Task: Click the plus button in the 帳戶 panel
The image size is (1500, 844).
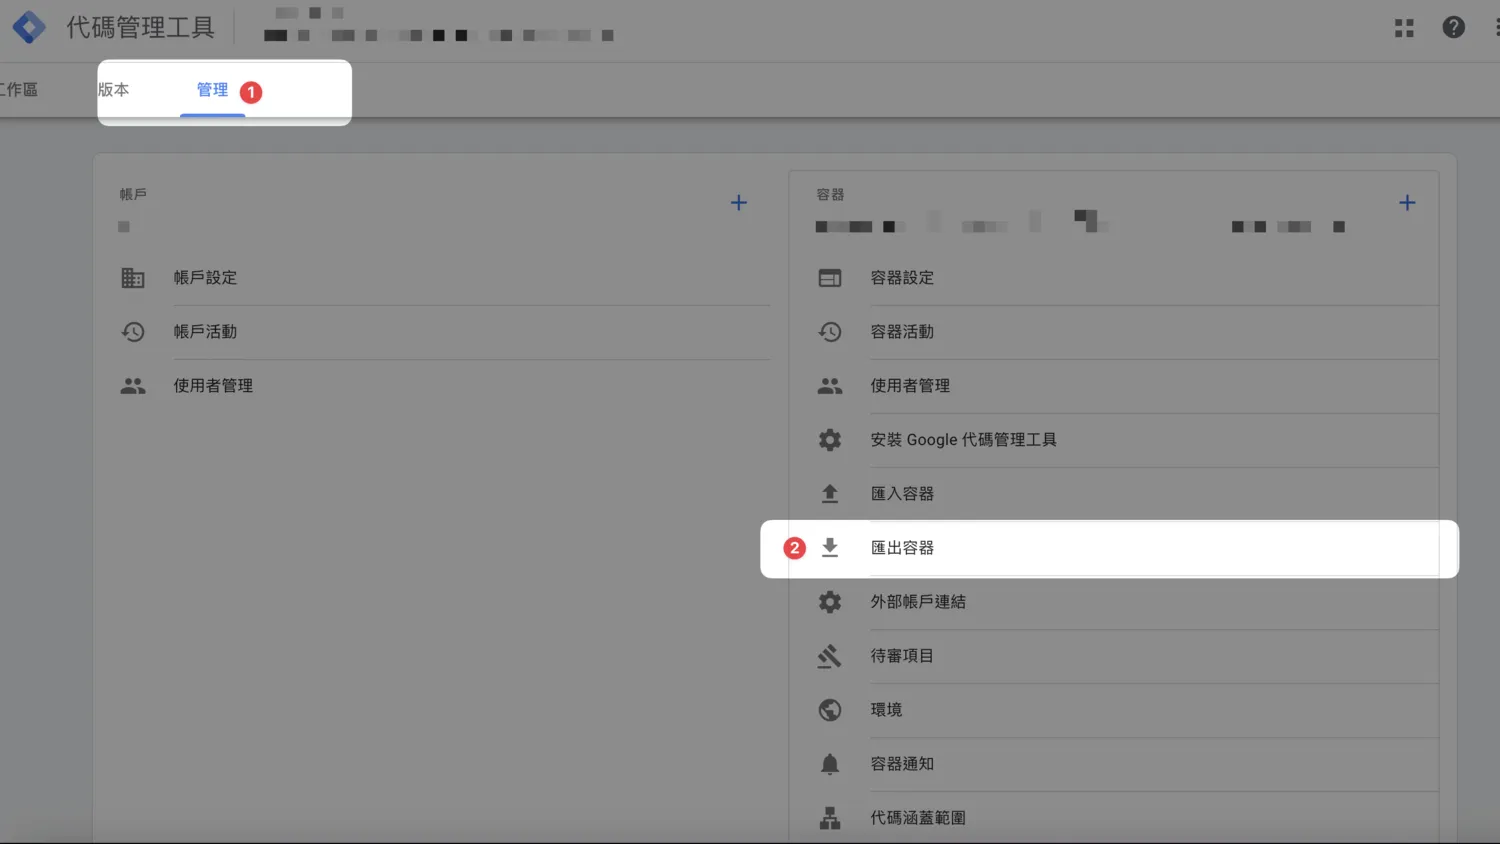Action: (738, 202)
